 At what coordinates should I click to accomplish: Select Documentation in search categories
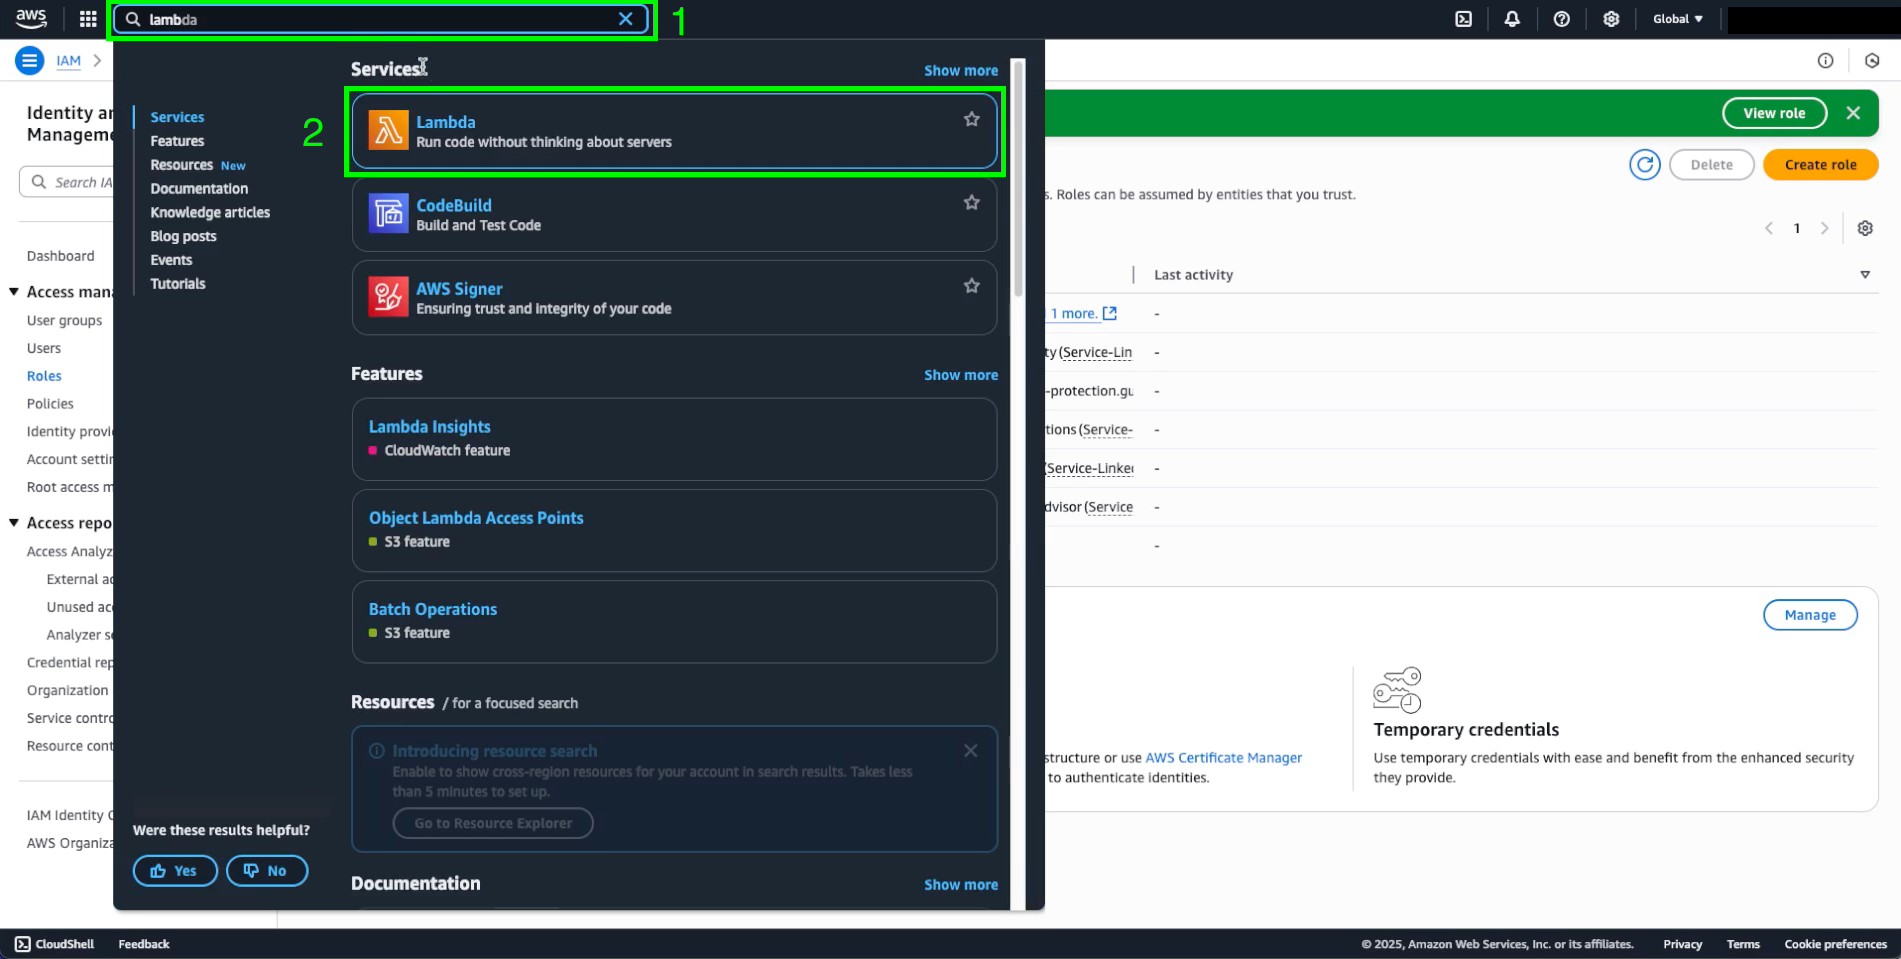point(199,188)
